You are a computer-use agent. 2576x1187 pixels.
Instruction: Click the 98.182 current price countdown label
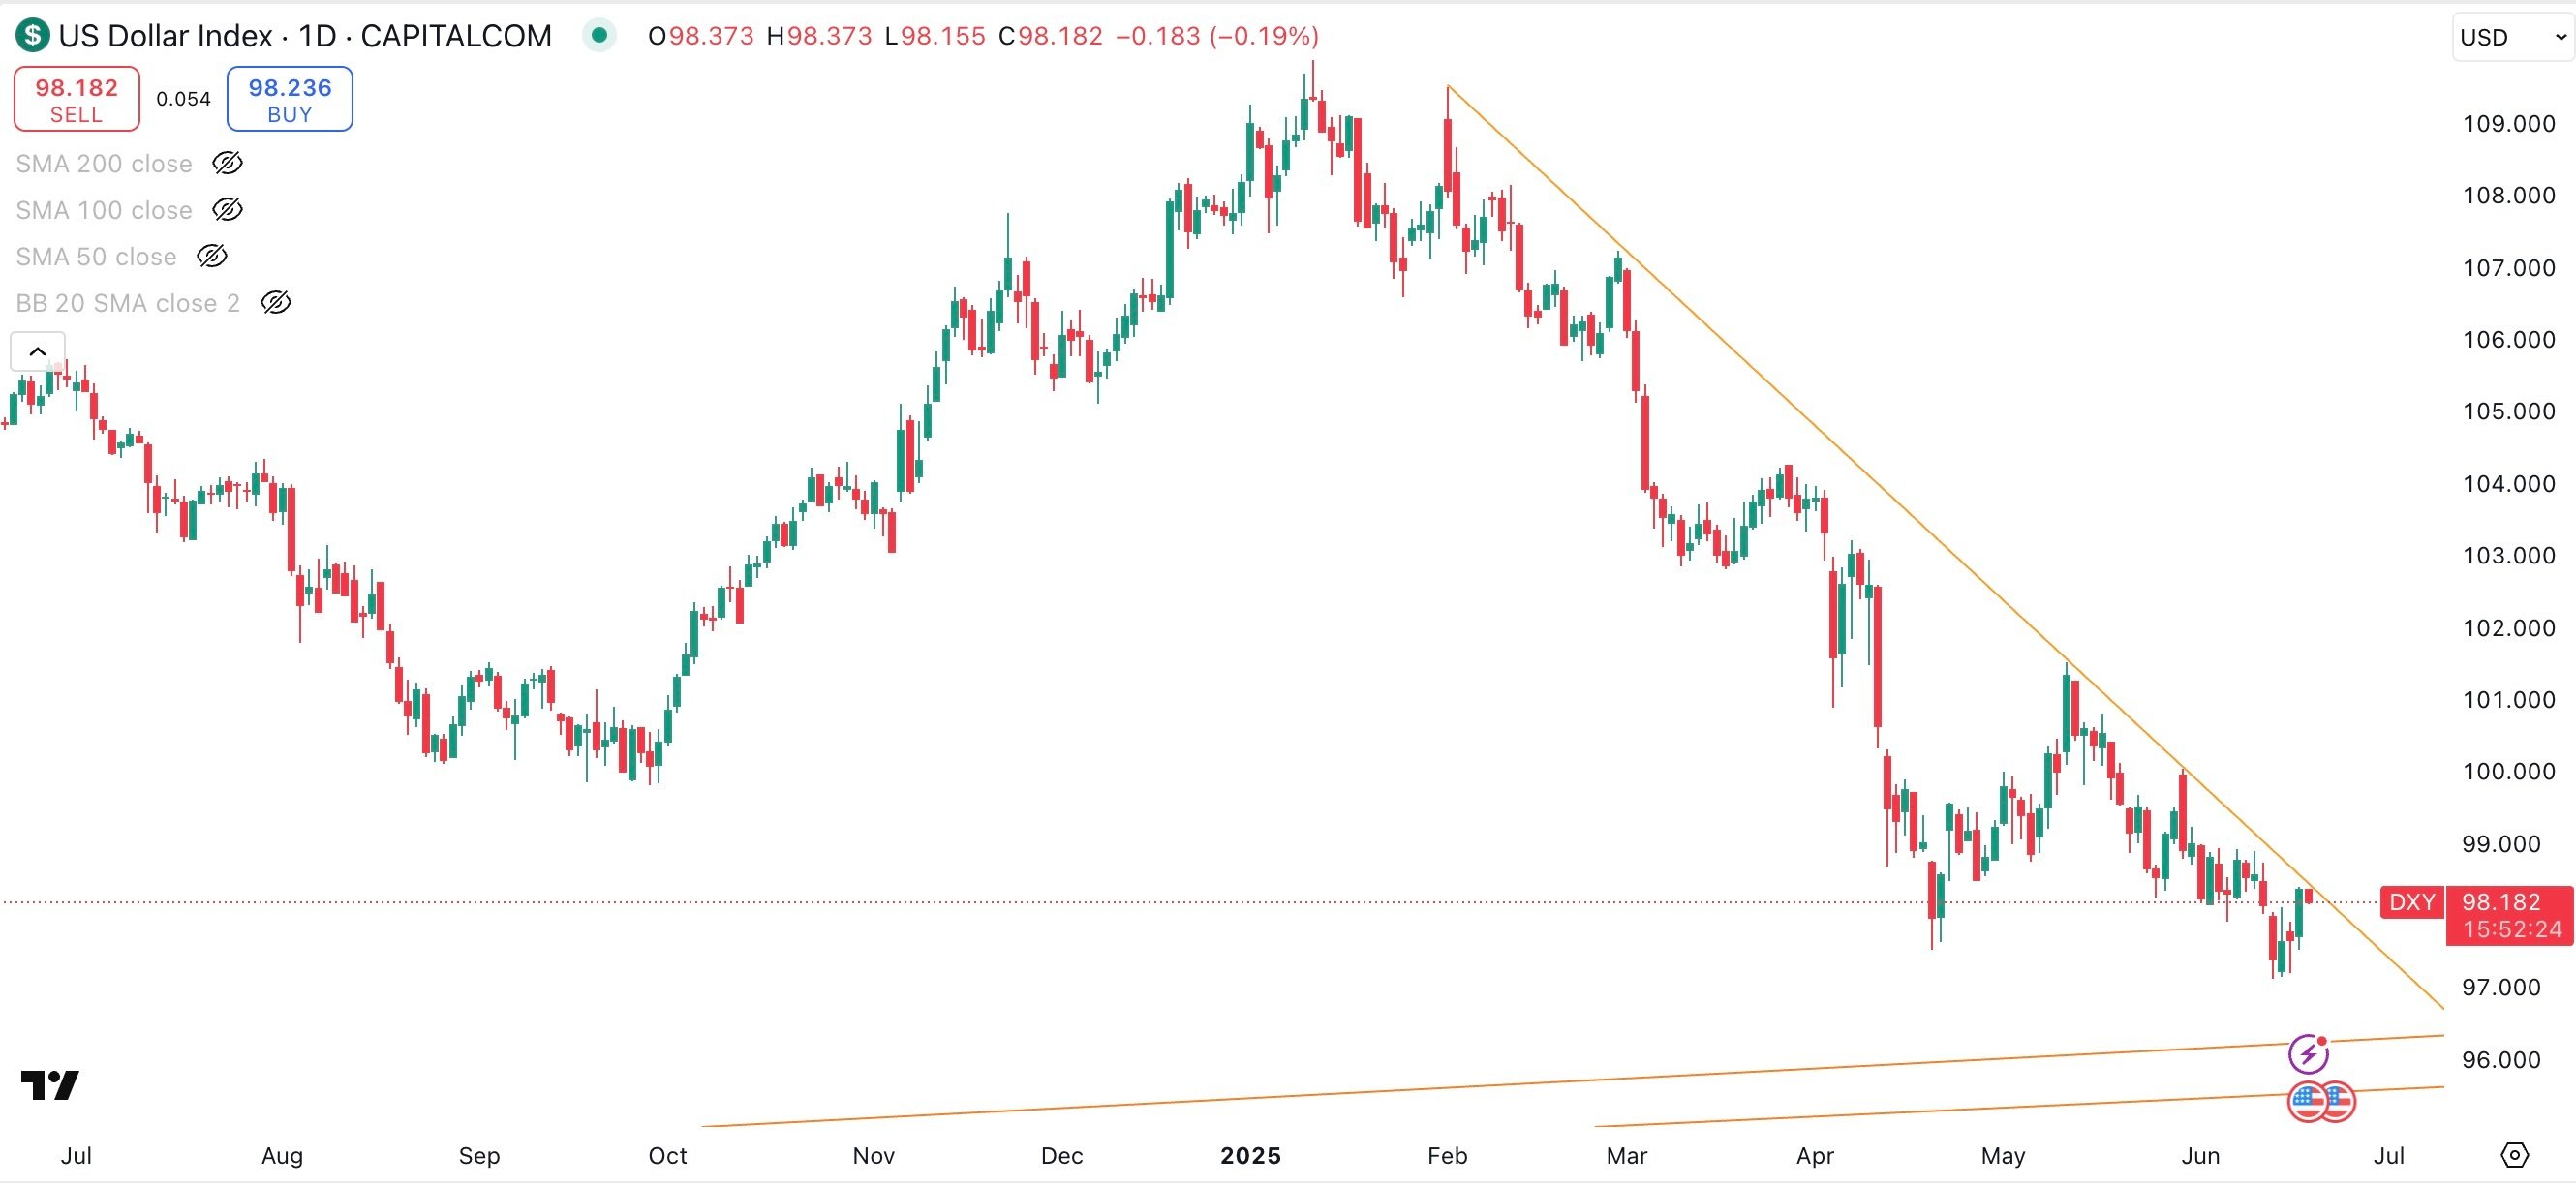tap(2510, 916)
